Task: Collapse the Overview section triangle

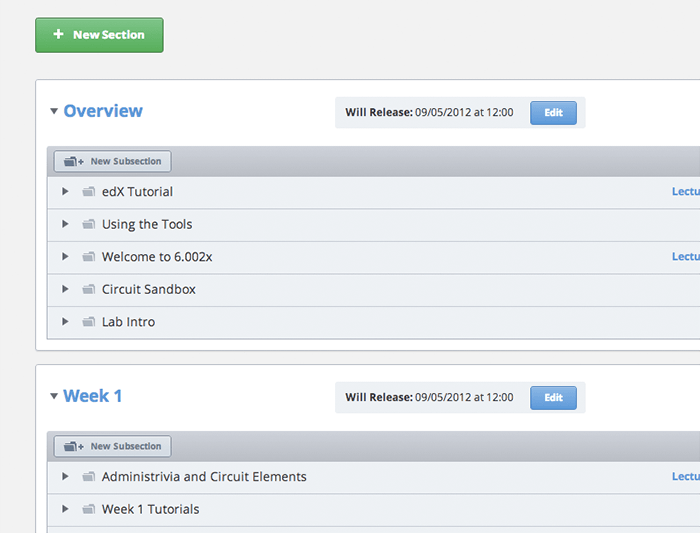Action: pos(54,112)
